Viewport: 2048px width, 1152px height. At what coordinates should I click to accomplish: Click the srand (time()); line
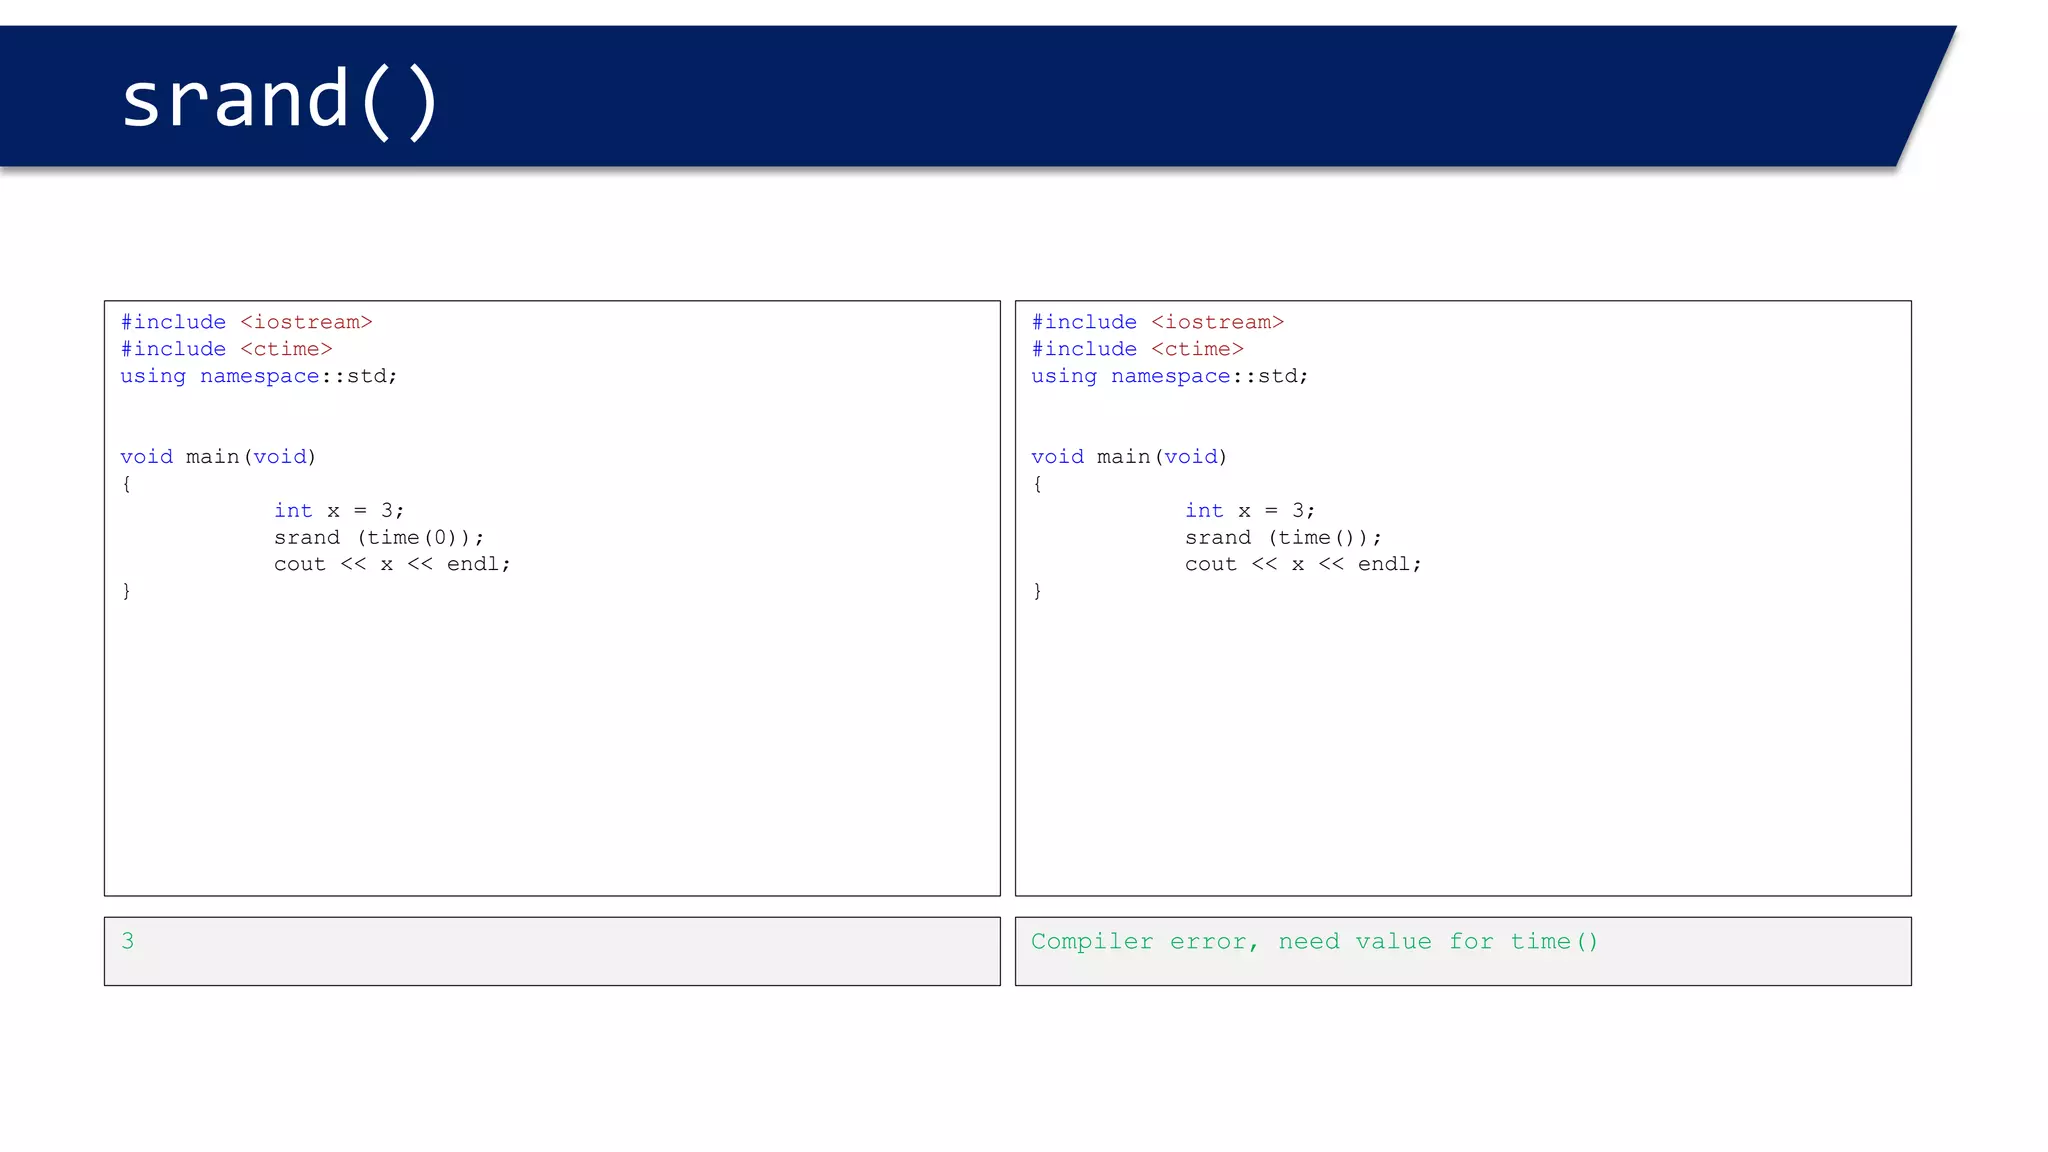click(1283, 538)
